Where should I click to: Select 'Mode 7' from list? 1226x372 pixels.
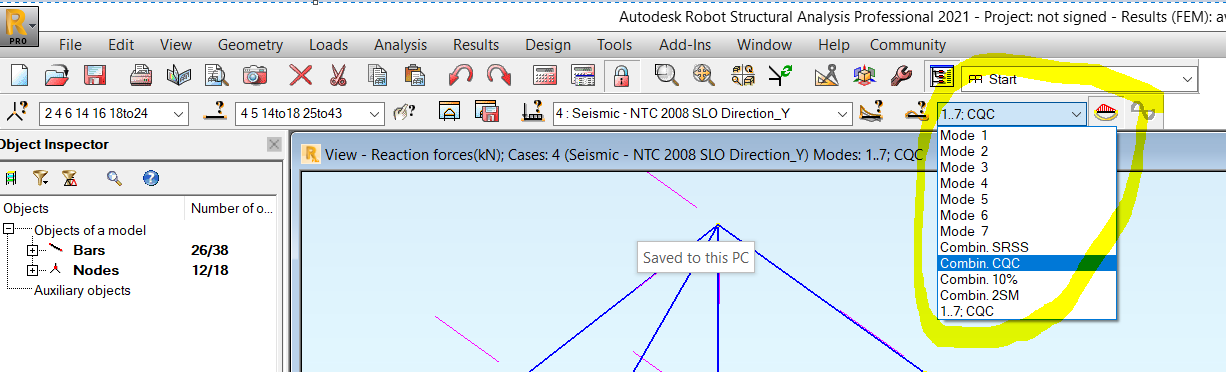(x=1026, y=231)
